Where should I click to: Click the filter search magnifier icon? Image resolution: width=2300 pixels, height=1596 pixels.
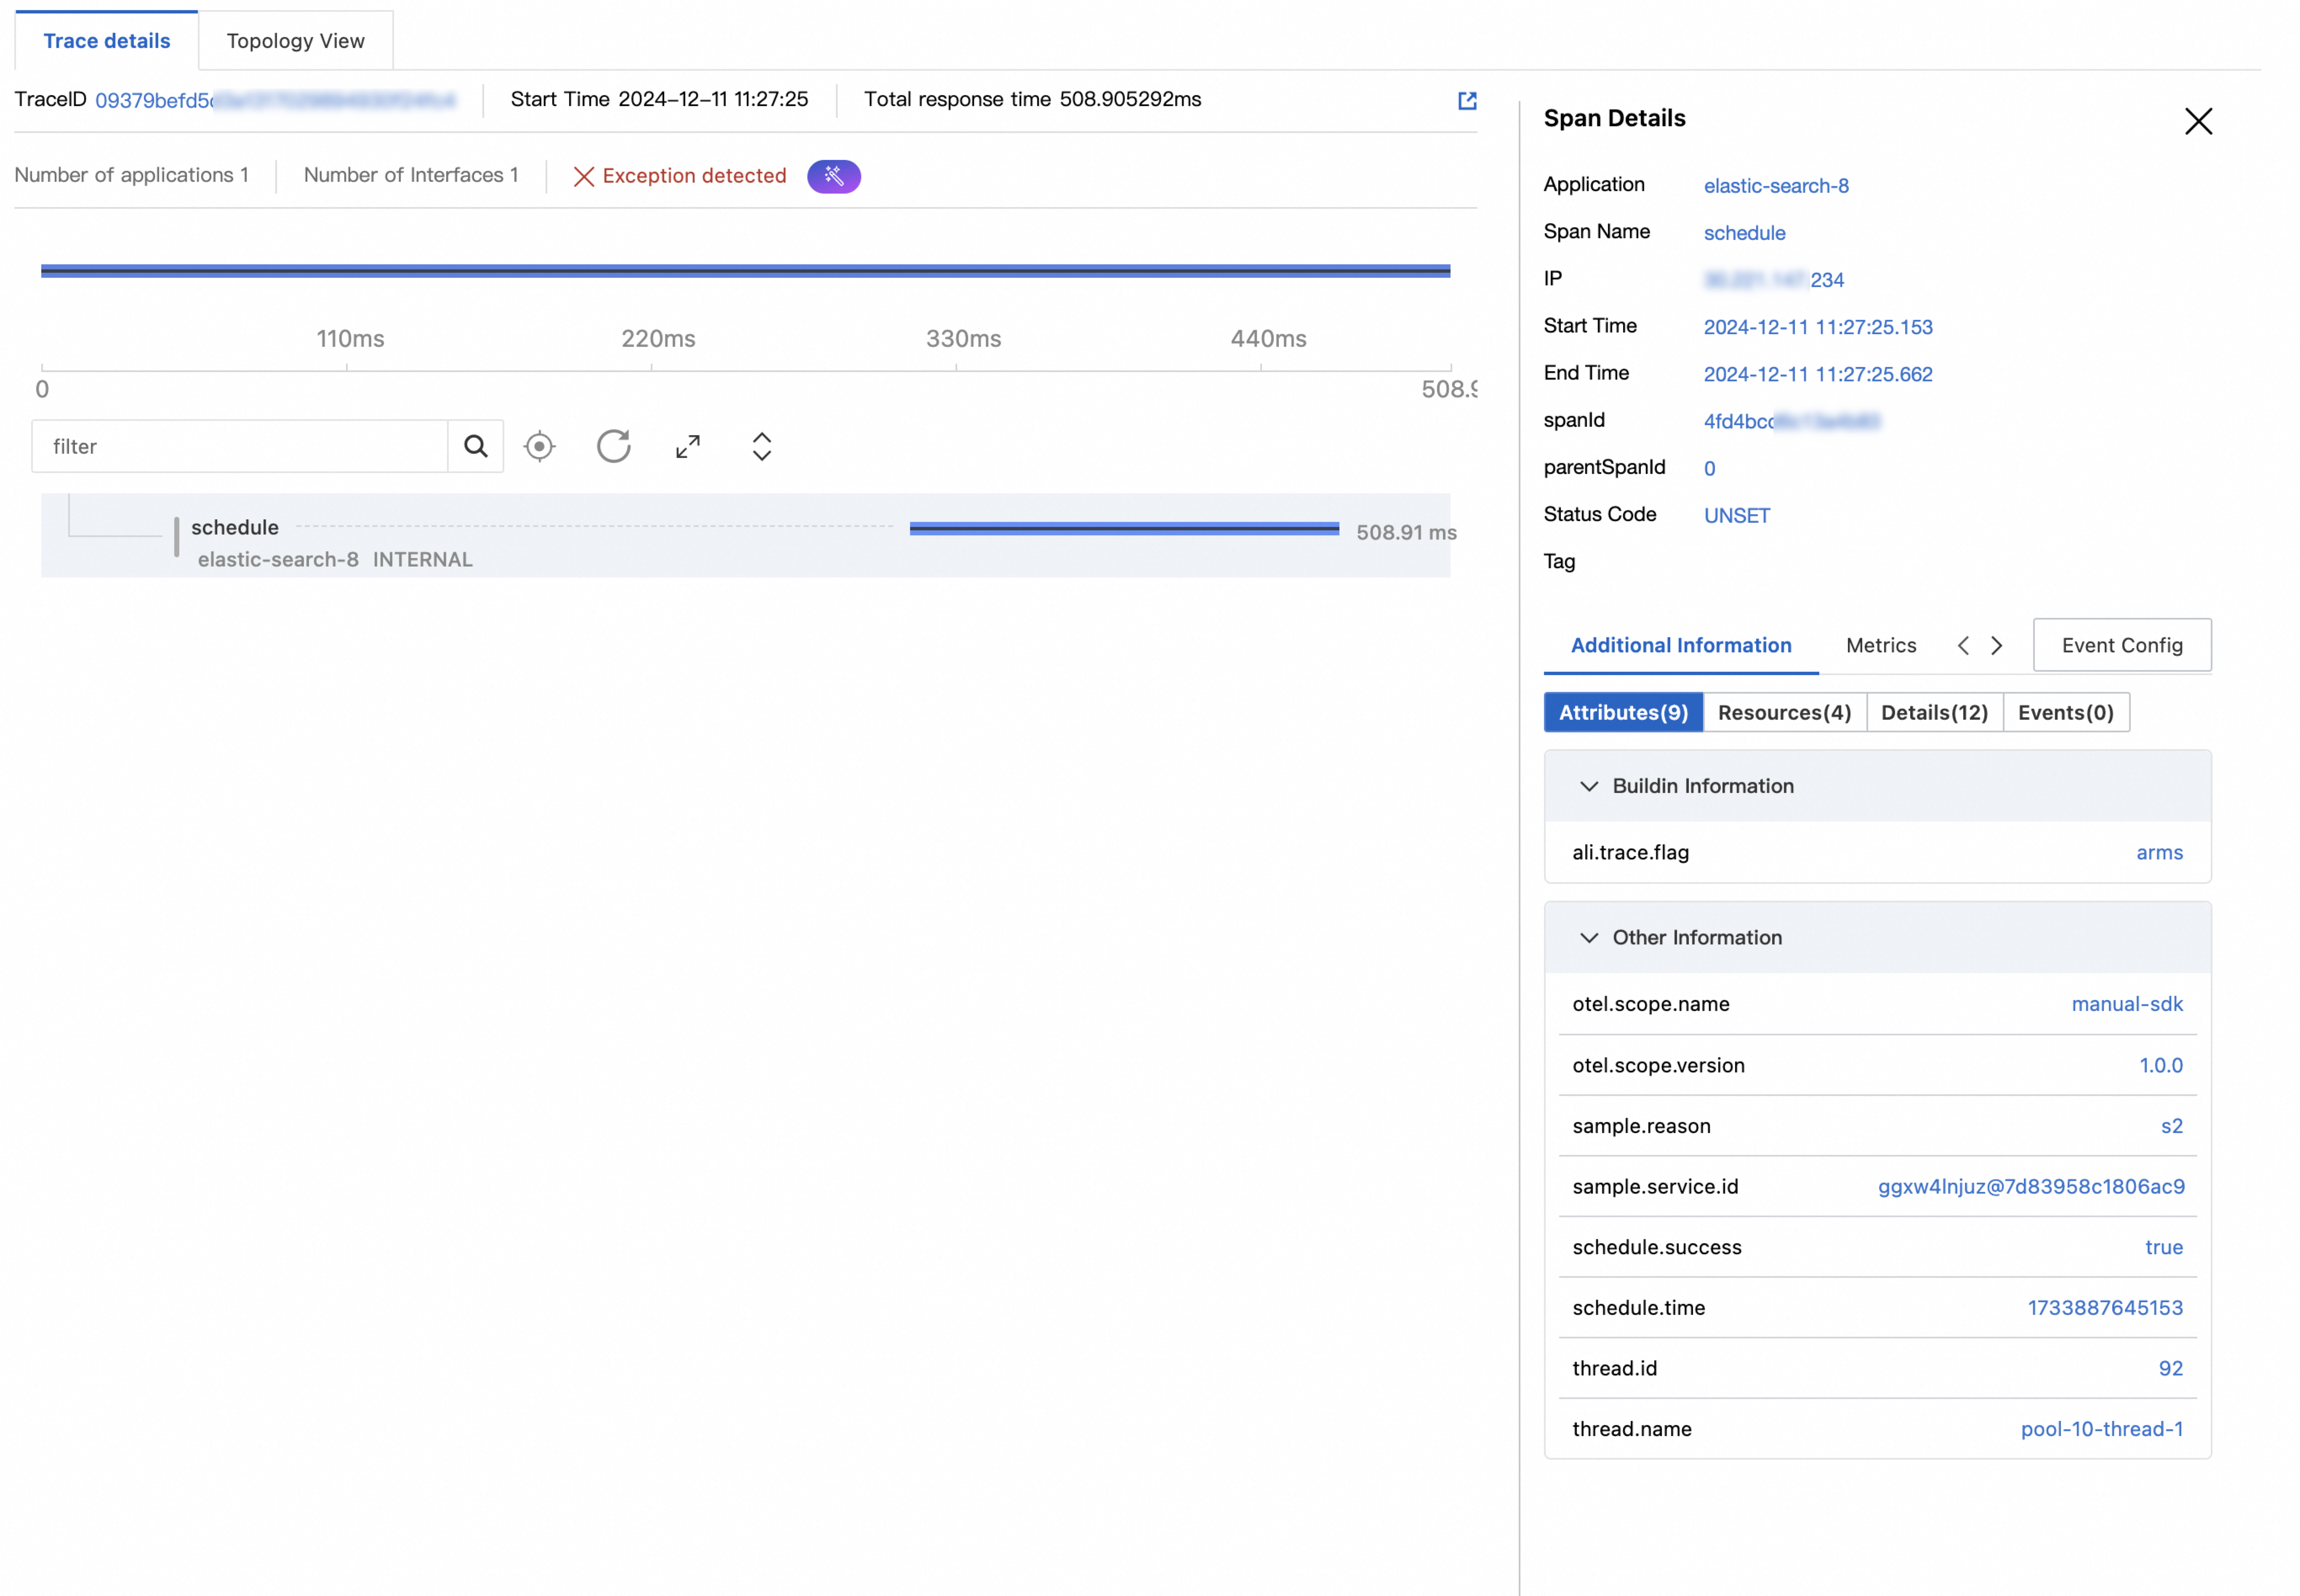476,446
